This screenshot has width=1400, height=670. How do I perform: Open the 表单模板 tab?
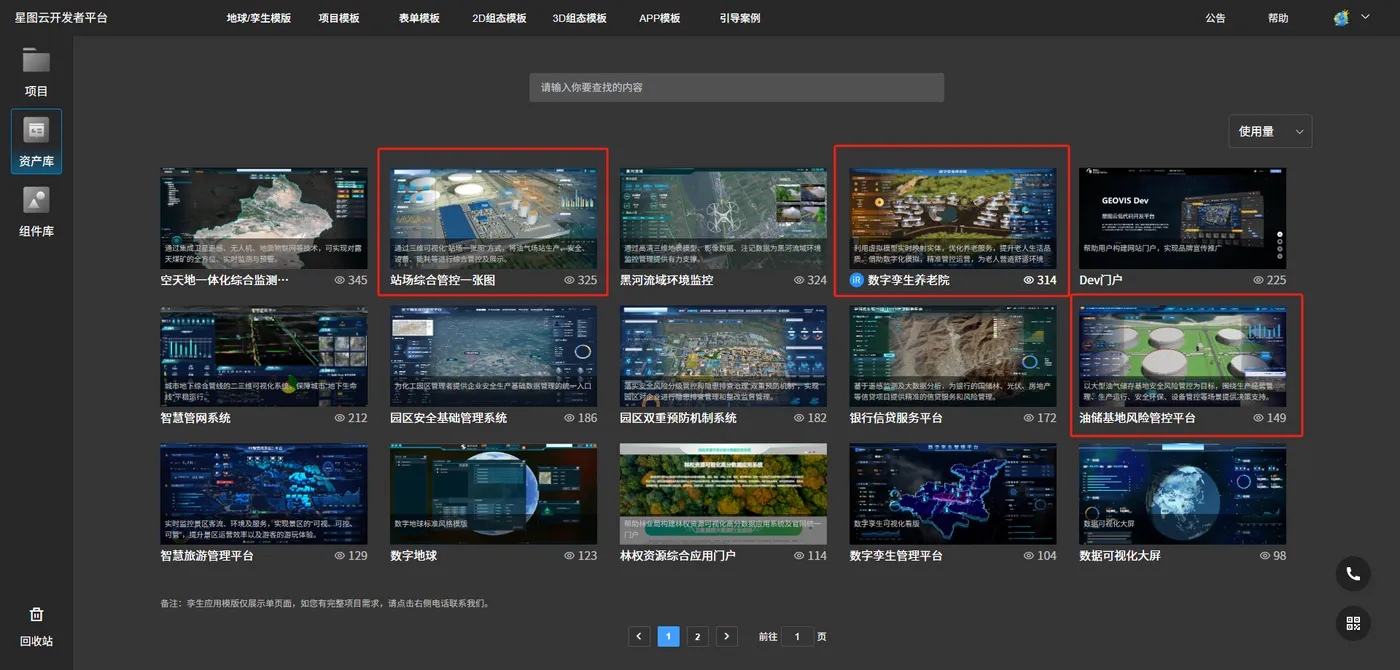(x=419, y=18)
